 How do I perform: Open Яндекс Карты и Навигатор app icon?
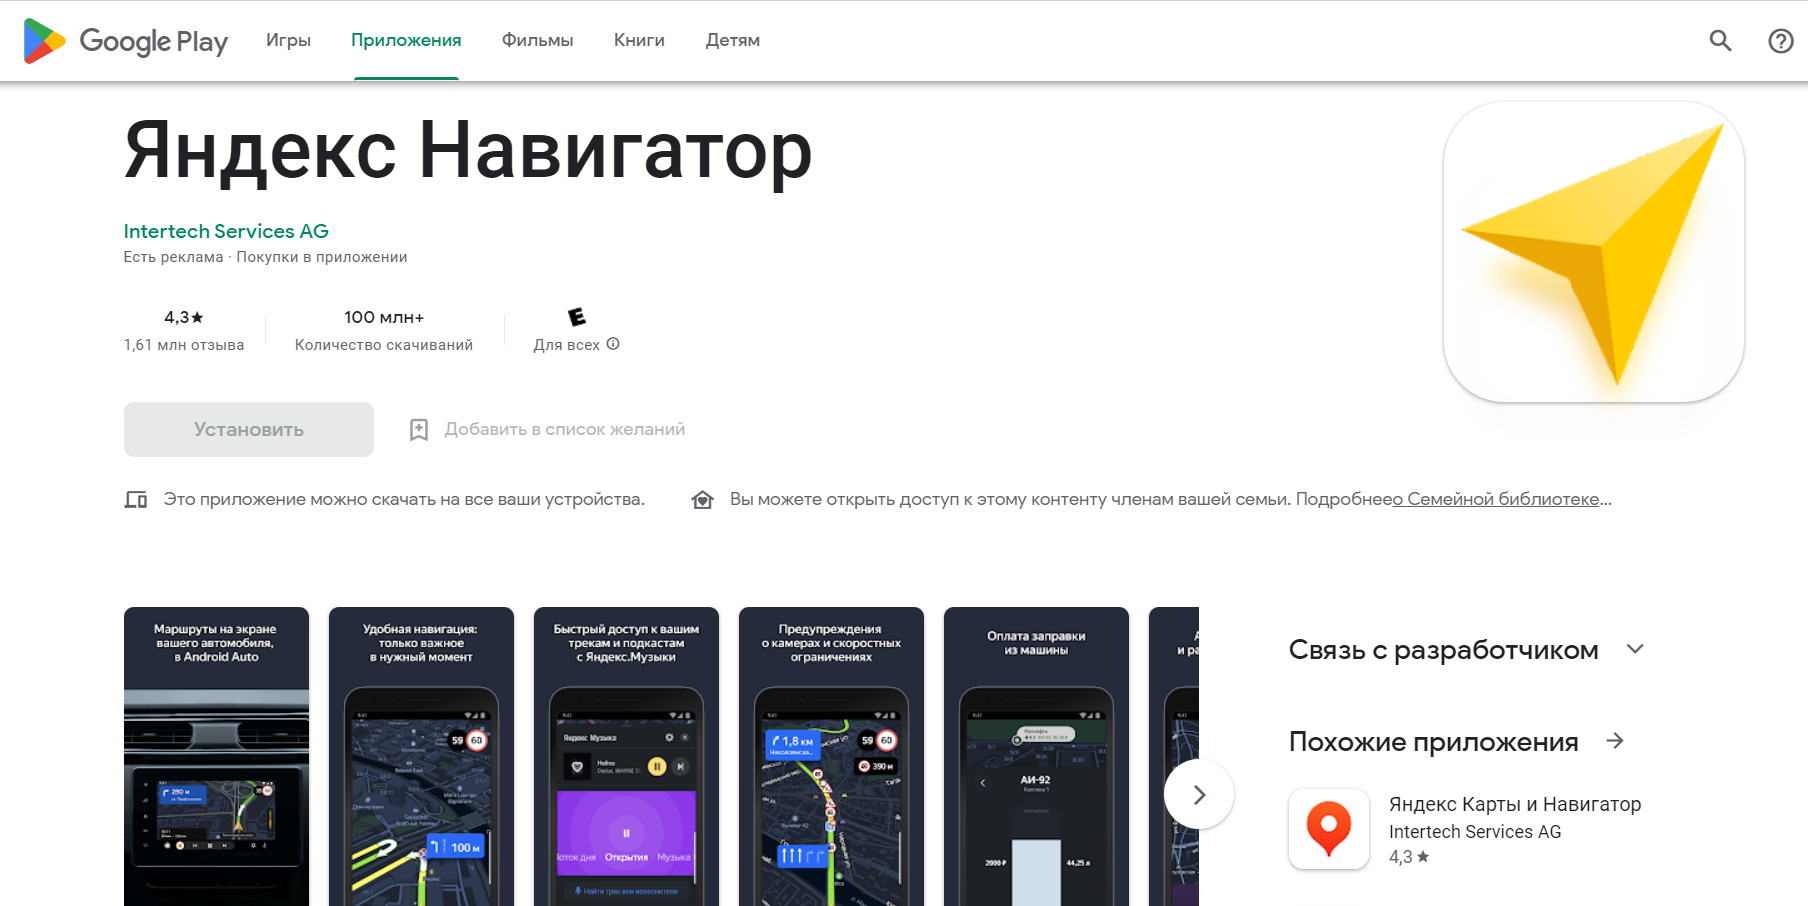(1329, 829)
